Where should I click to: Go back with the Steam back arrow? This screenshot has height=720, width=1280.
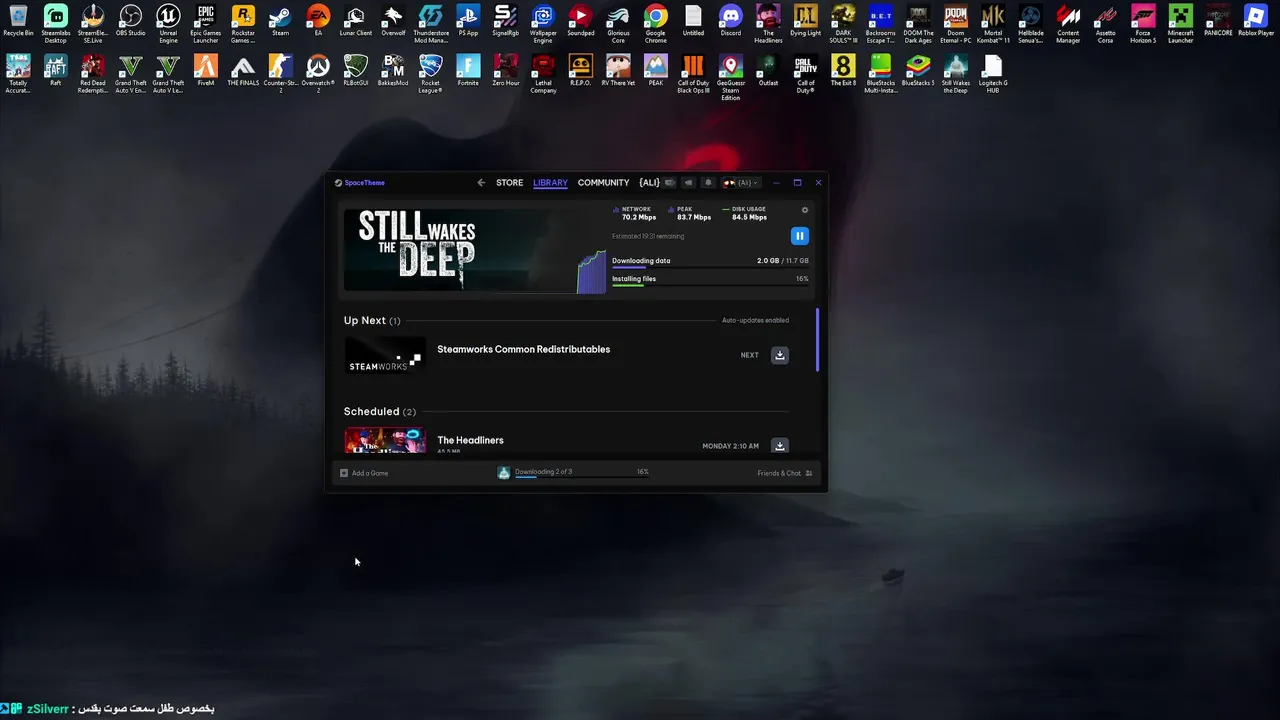(481, 183)
